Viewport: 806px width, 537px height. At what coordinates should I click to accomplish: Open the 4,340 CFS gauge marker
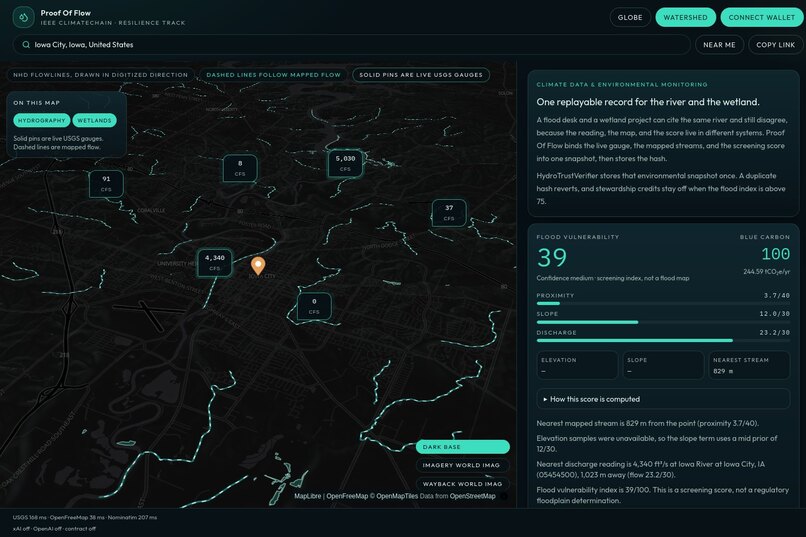click(x=214, y=263)
